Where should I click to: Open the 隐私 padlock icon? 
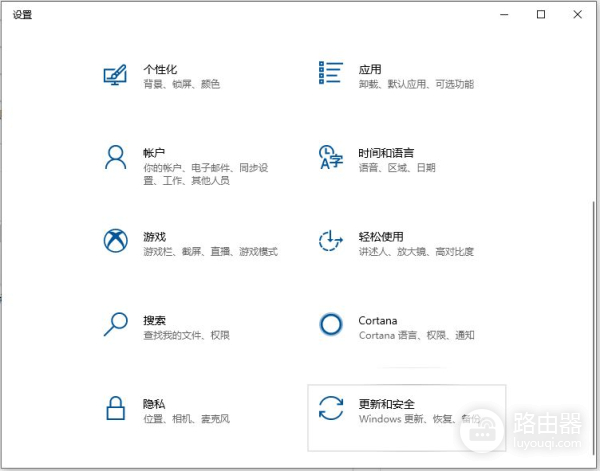click(116, 408)
